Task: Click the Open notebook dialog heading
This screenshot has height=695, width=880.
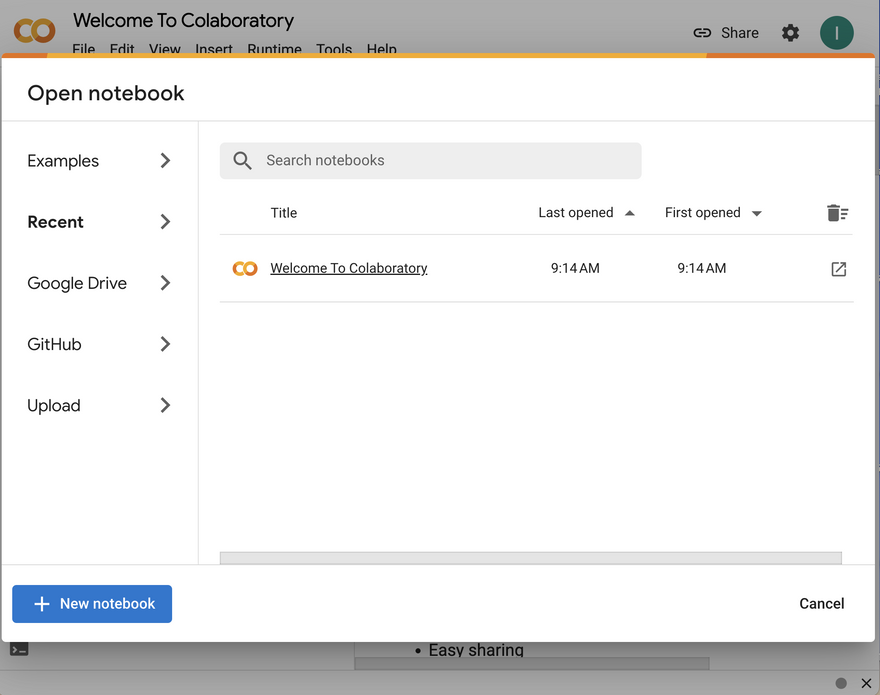Action: pyautogui.click(x=106, y=93)
